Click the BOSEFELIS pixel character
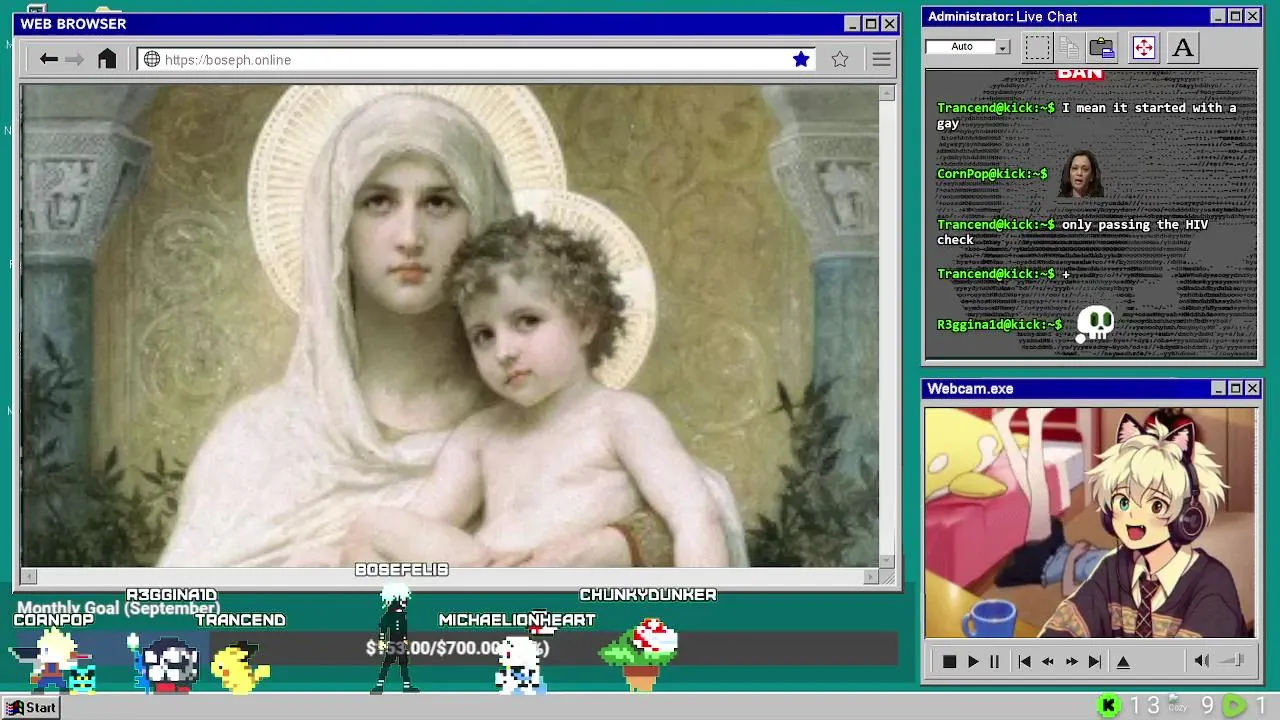This screenshot has width=1280, height=720. 396,637
